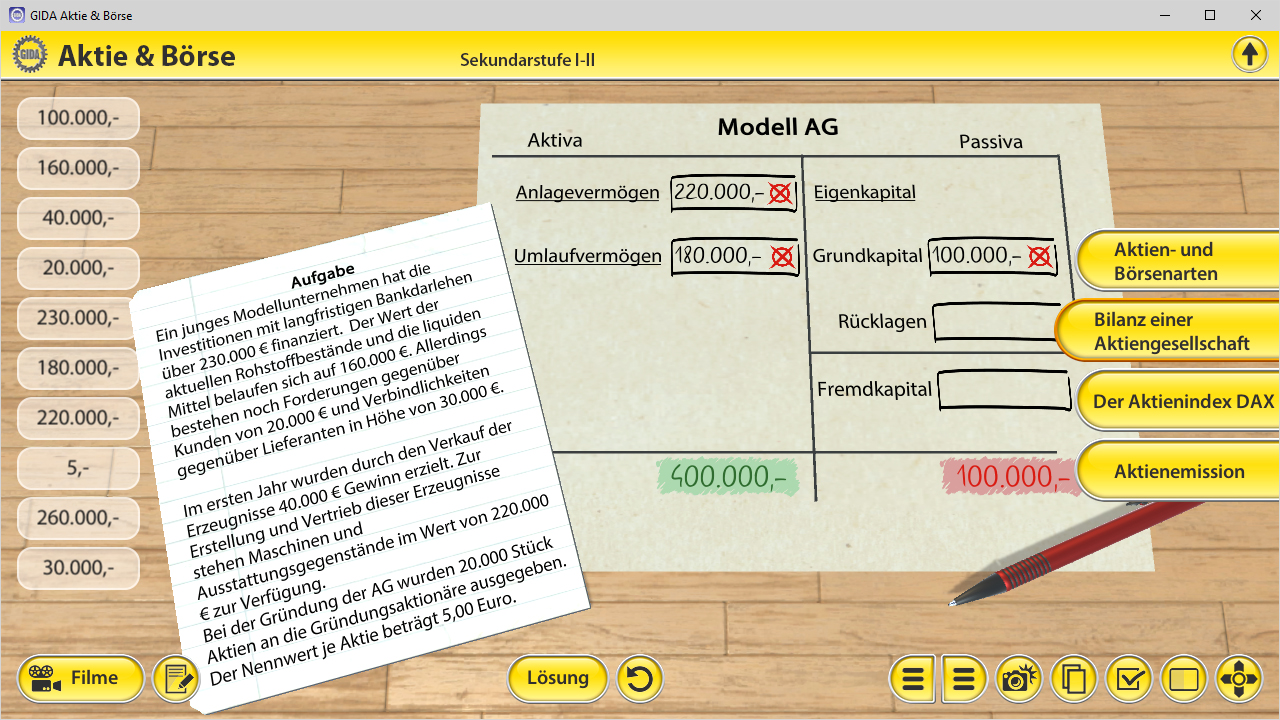Viewport: 1280px width, 720px height.
Task: Remove the 100.000 Grundkapital value with red X
Action: point(1039,257)
